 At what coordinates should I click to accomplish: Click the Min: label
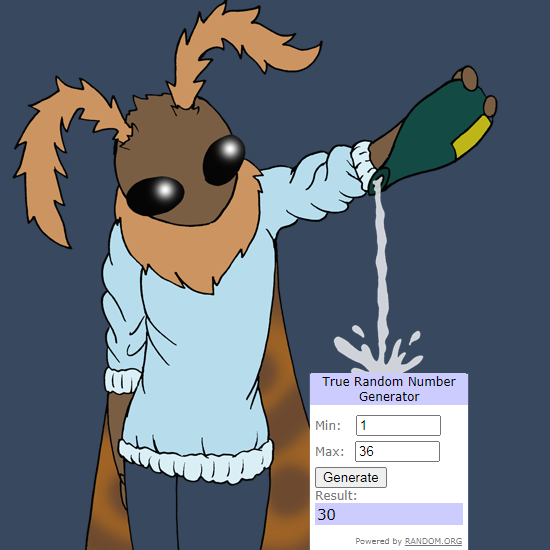(x=328, y=425)
